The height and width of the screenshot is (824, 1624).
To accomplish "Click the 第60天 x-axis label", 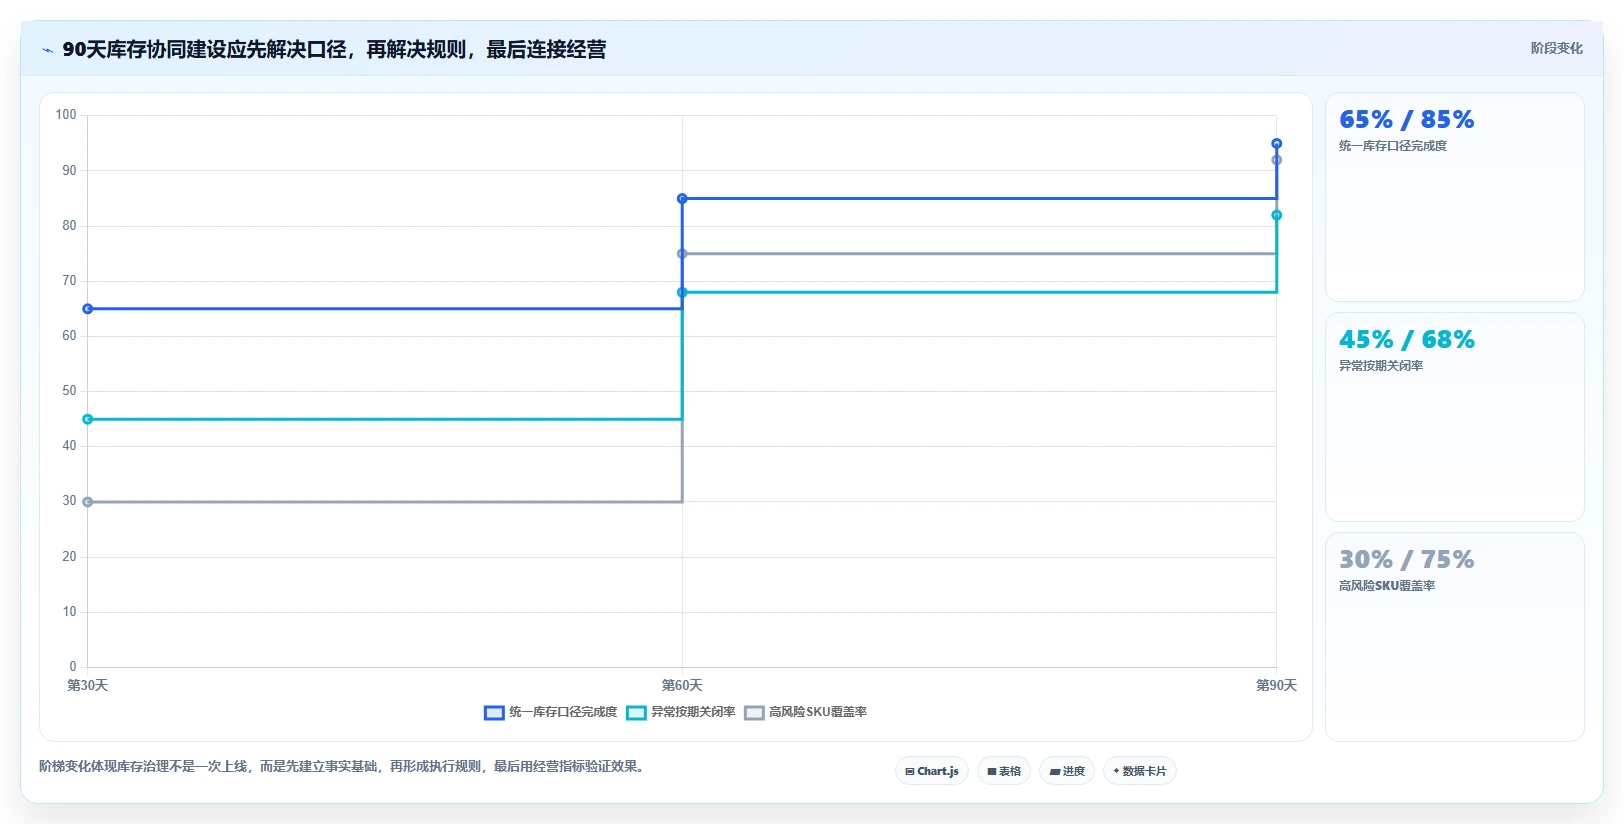I will pos(682,685).
